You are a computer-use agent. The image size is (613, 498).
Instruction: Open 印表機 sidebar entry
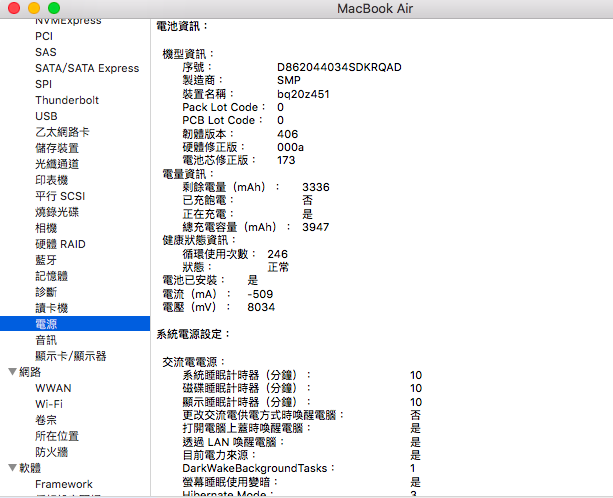52,180
